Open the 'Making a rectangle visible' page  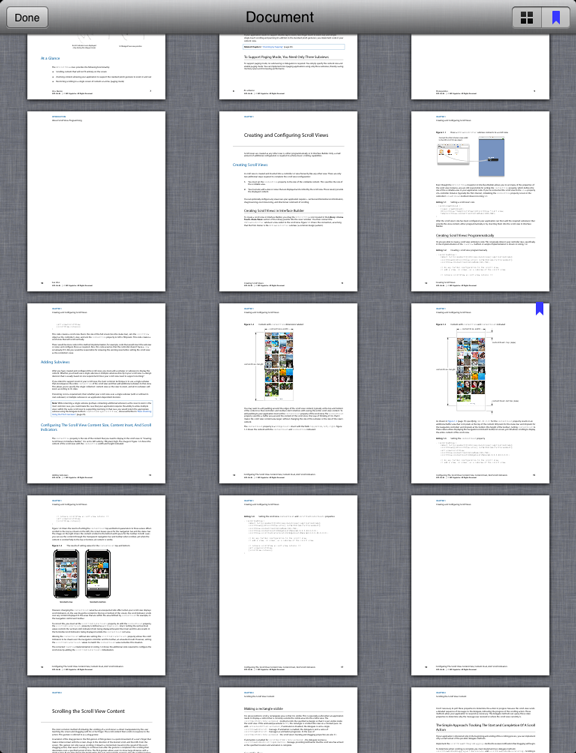(288, 720)
